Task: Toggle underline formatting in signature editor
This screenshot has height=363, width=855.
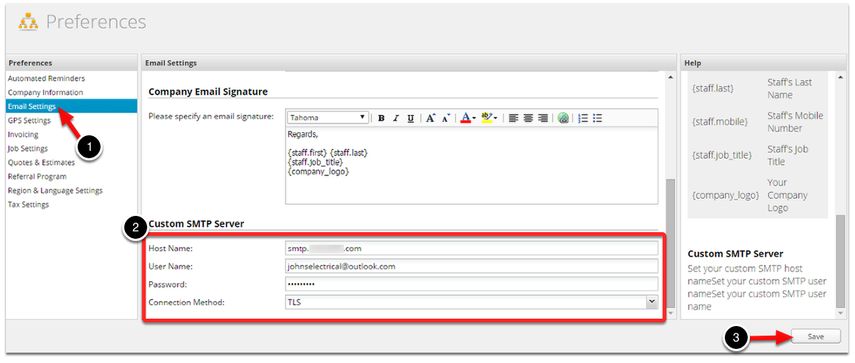Action: (x=411, y=118)
